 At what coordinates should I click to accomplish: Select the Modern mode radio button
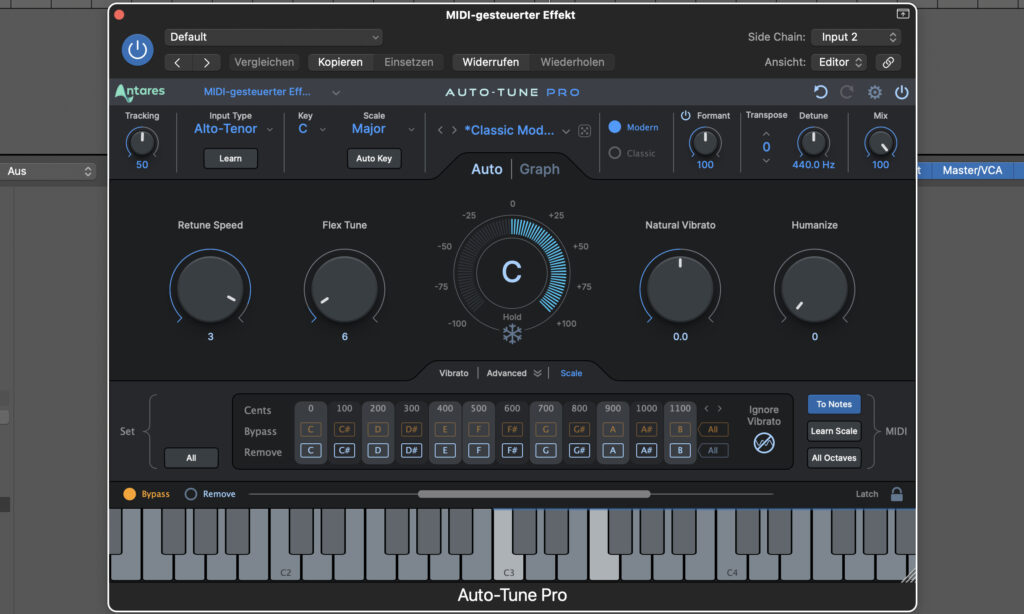pos(615,127)
